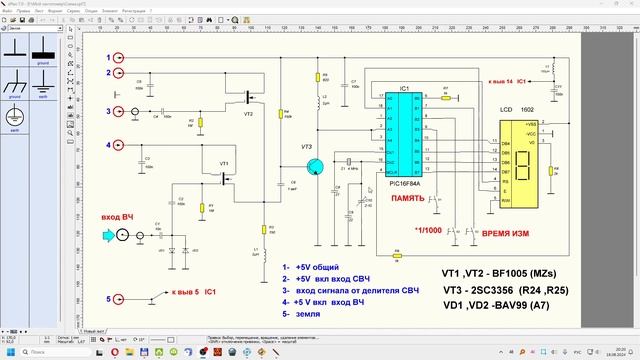Image resolution: width=640 pixels, height=360 pixels.
Task: Pick the circled earth symbol from library
Action: tap(15, 117)
